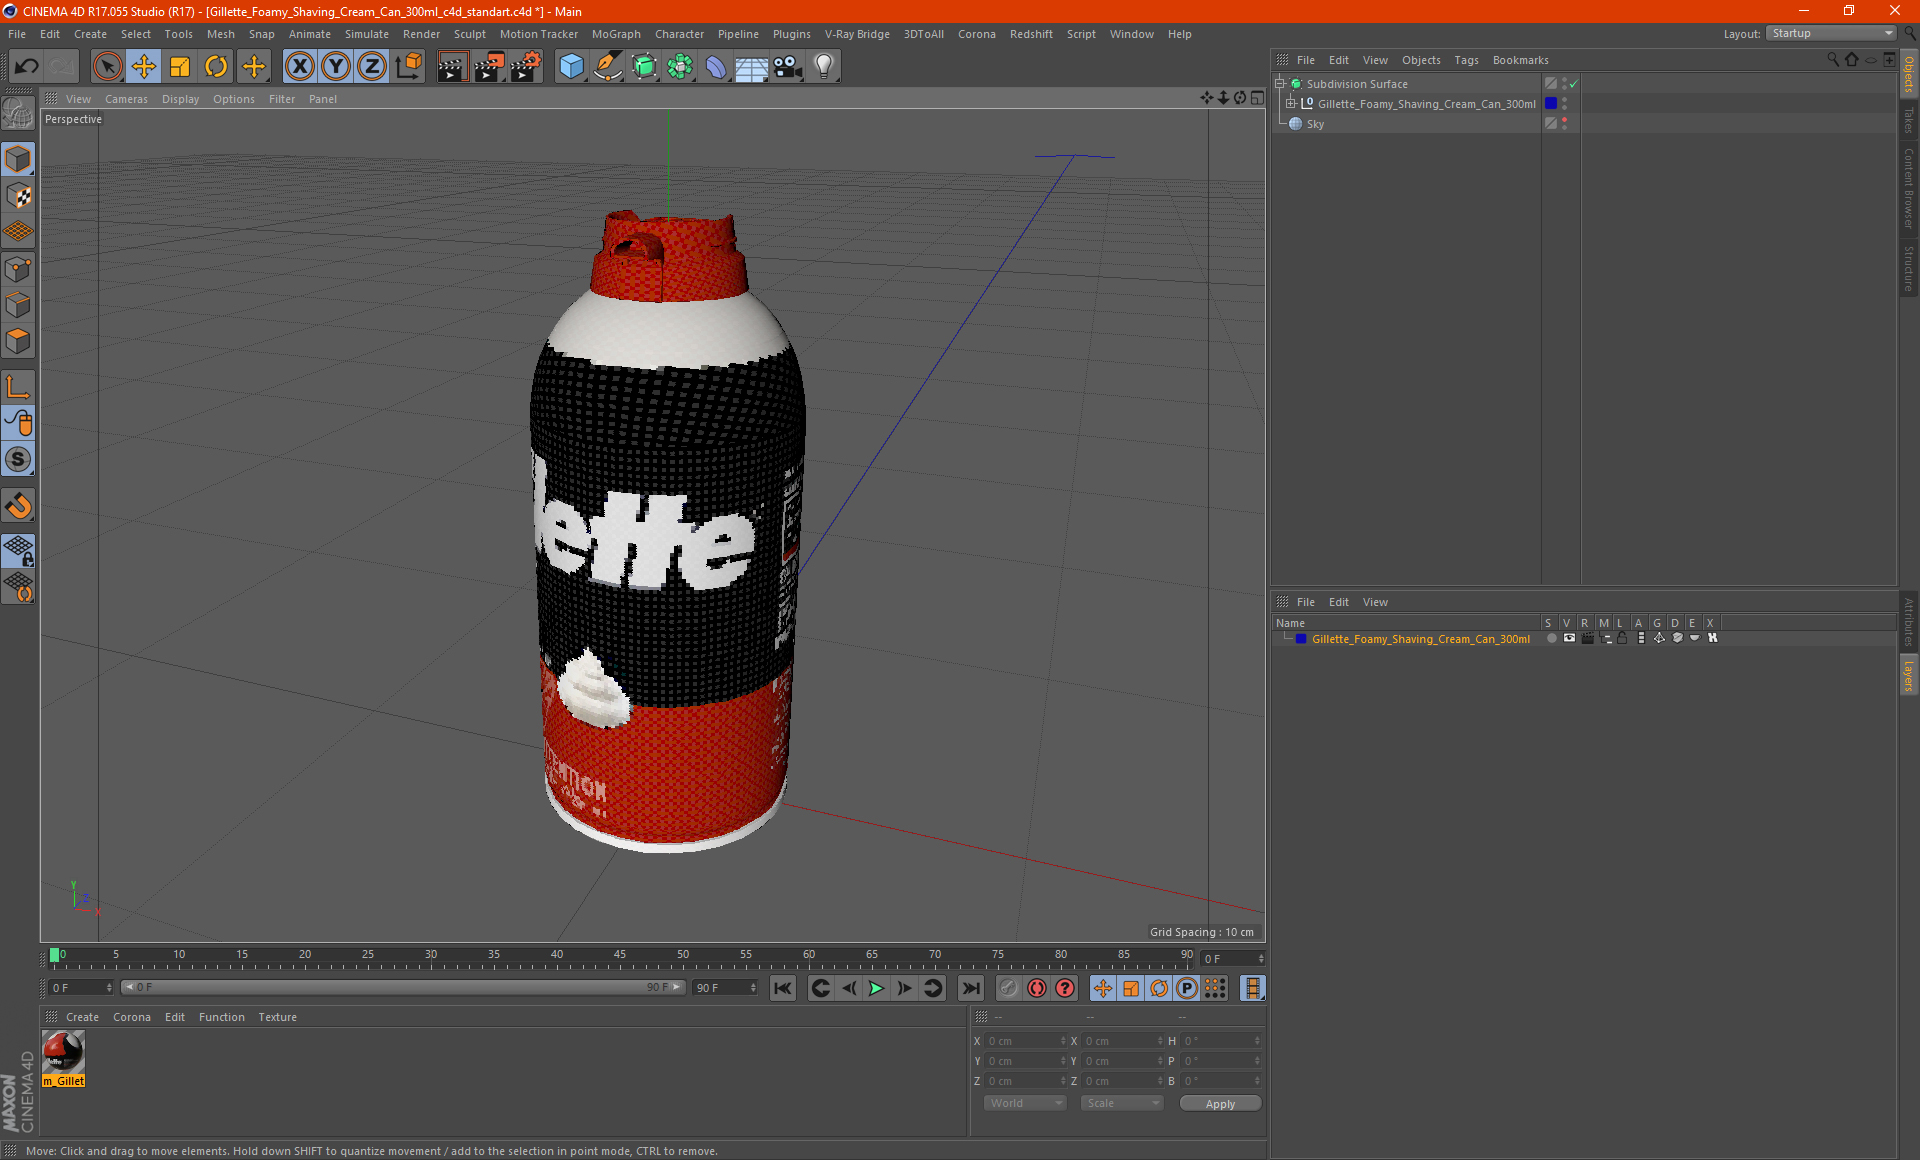
Task: Click the Undo arrow icon
Action: [27, 67]
